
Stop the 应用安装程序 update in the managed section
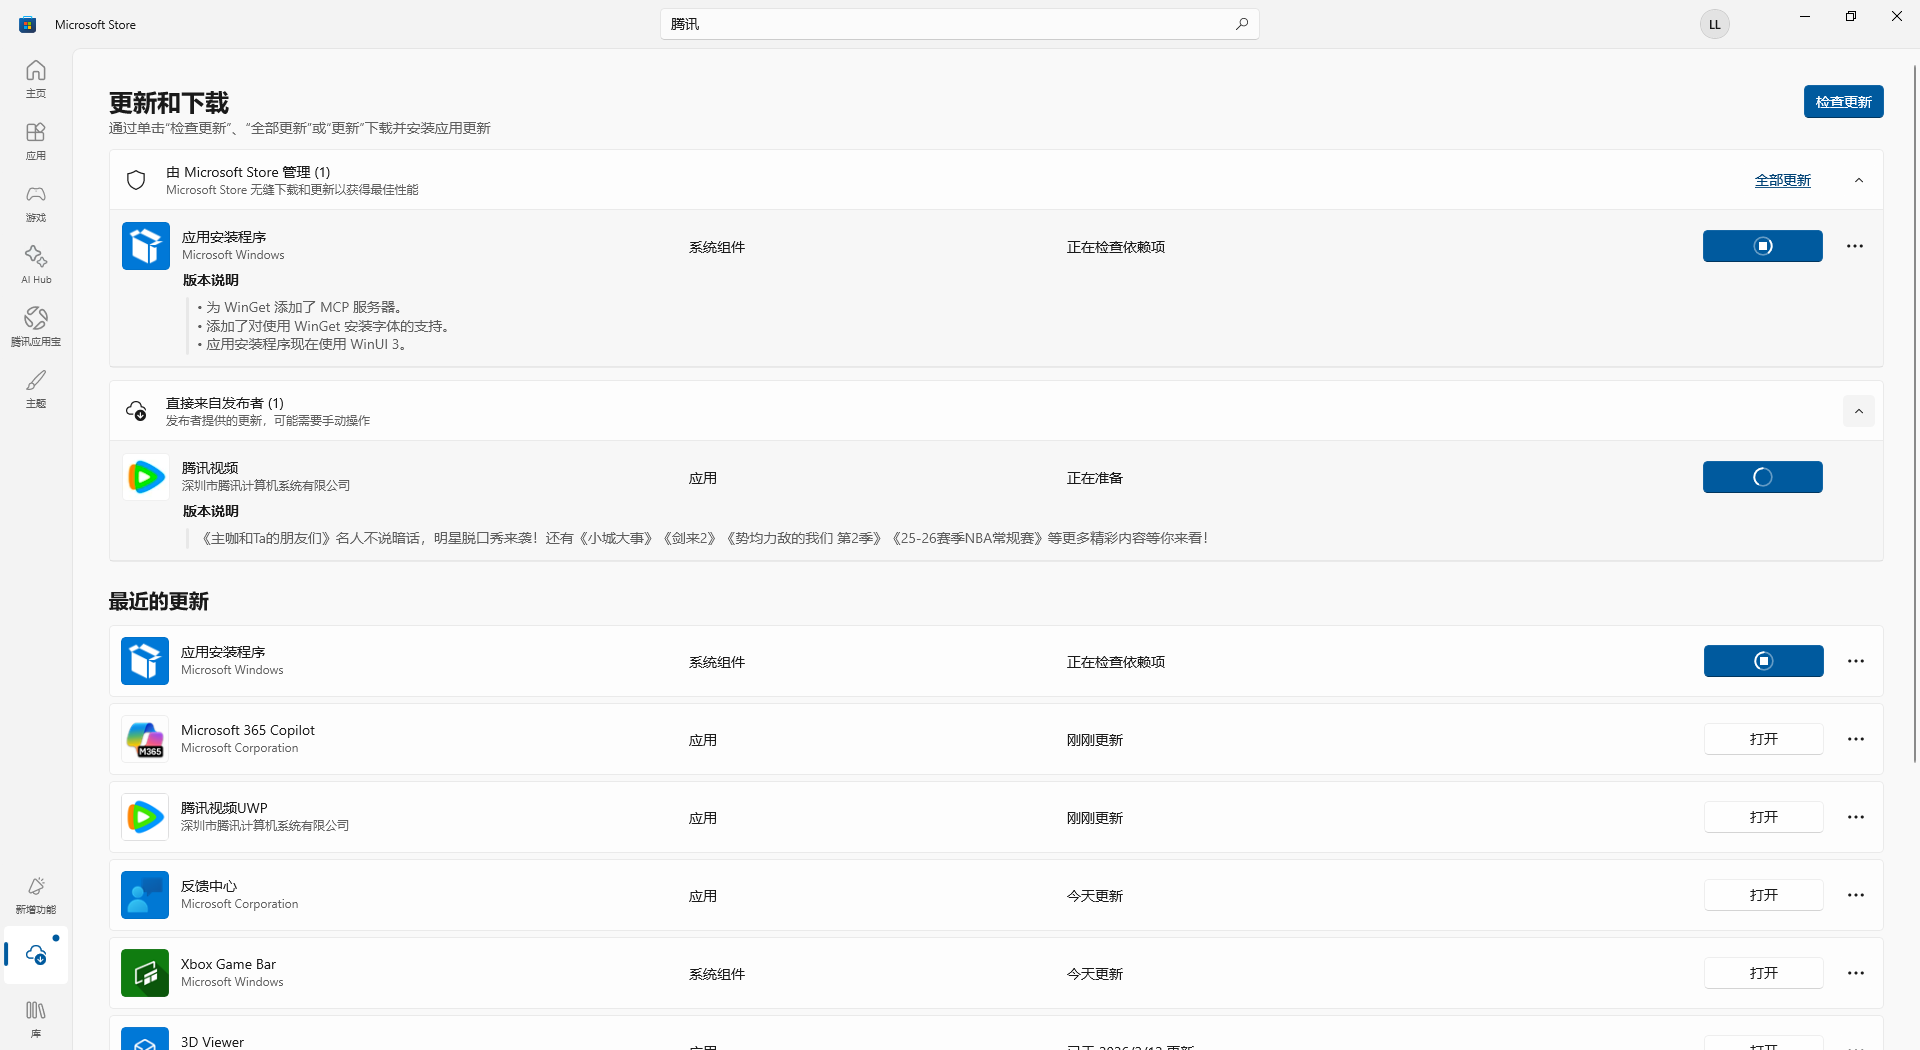1762,246
